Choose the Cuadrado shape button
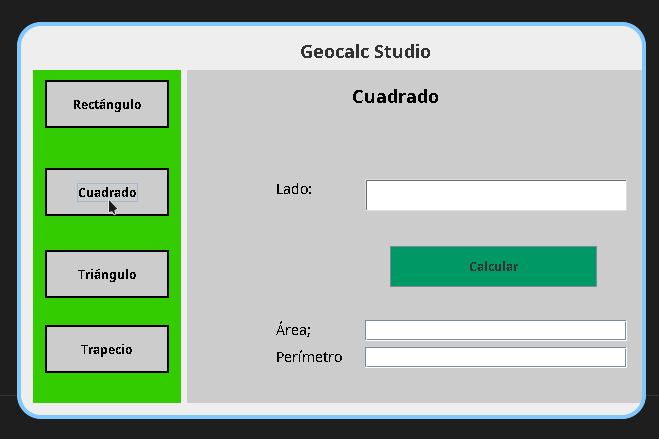This screenshot has width=659, height=439. pos(107,192)
